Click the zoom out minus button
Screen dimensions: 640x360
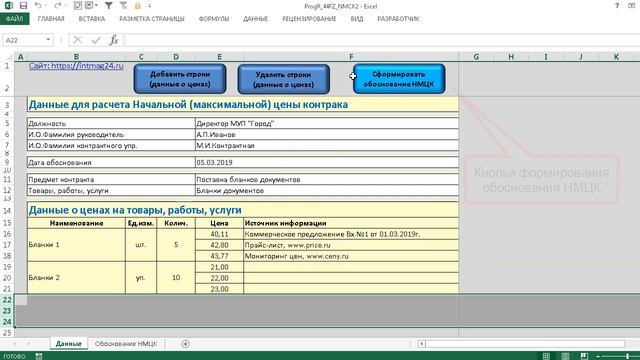[x=598, y=356]
